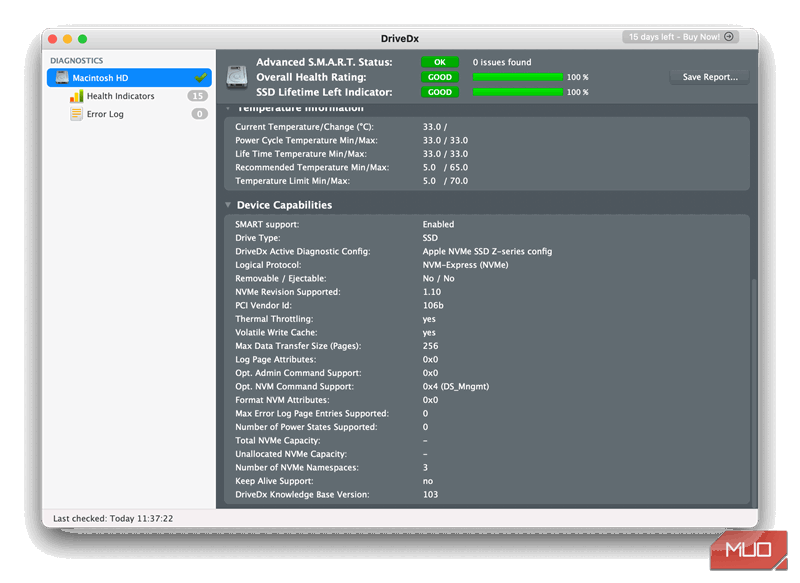Click 'SSD Lifetime Left Indicator:' label
The width and height of the screenshot is (800, 583).
324,92
